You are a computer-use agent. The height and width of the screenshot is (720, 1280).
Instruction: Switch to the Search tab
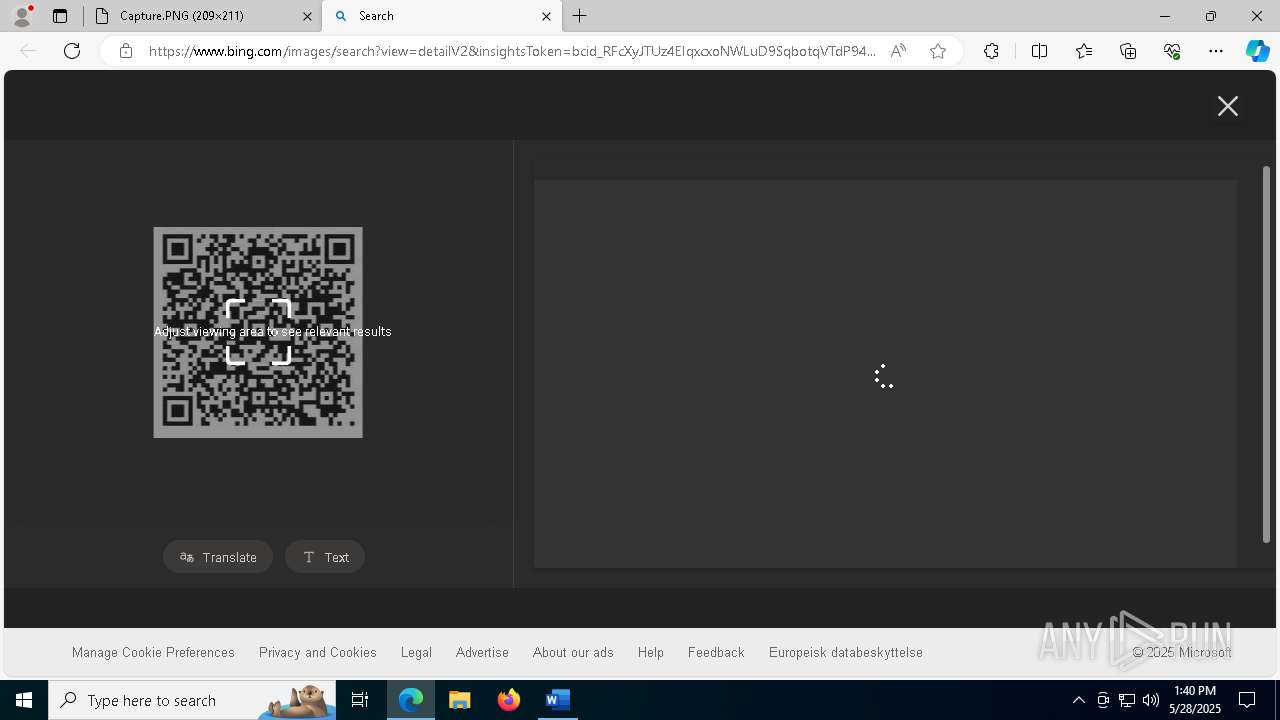tap(435, 16)
